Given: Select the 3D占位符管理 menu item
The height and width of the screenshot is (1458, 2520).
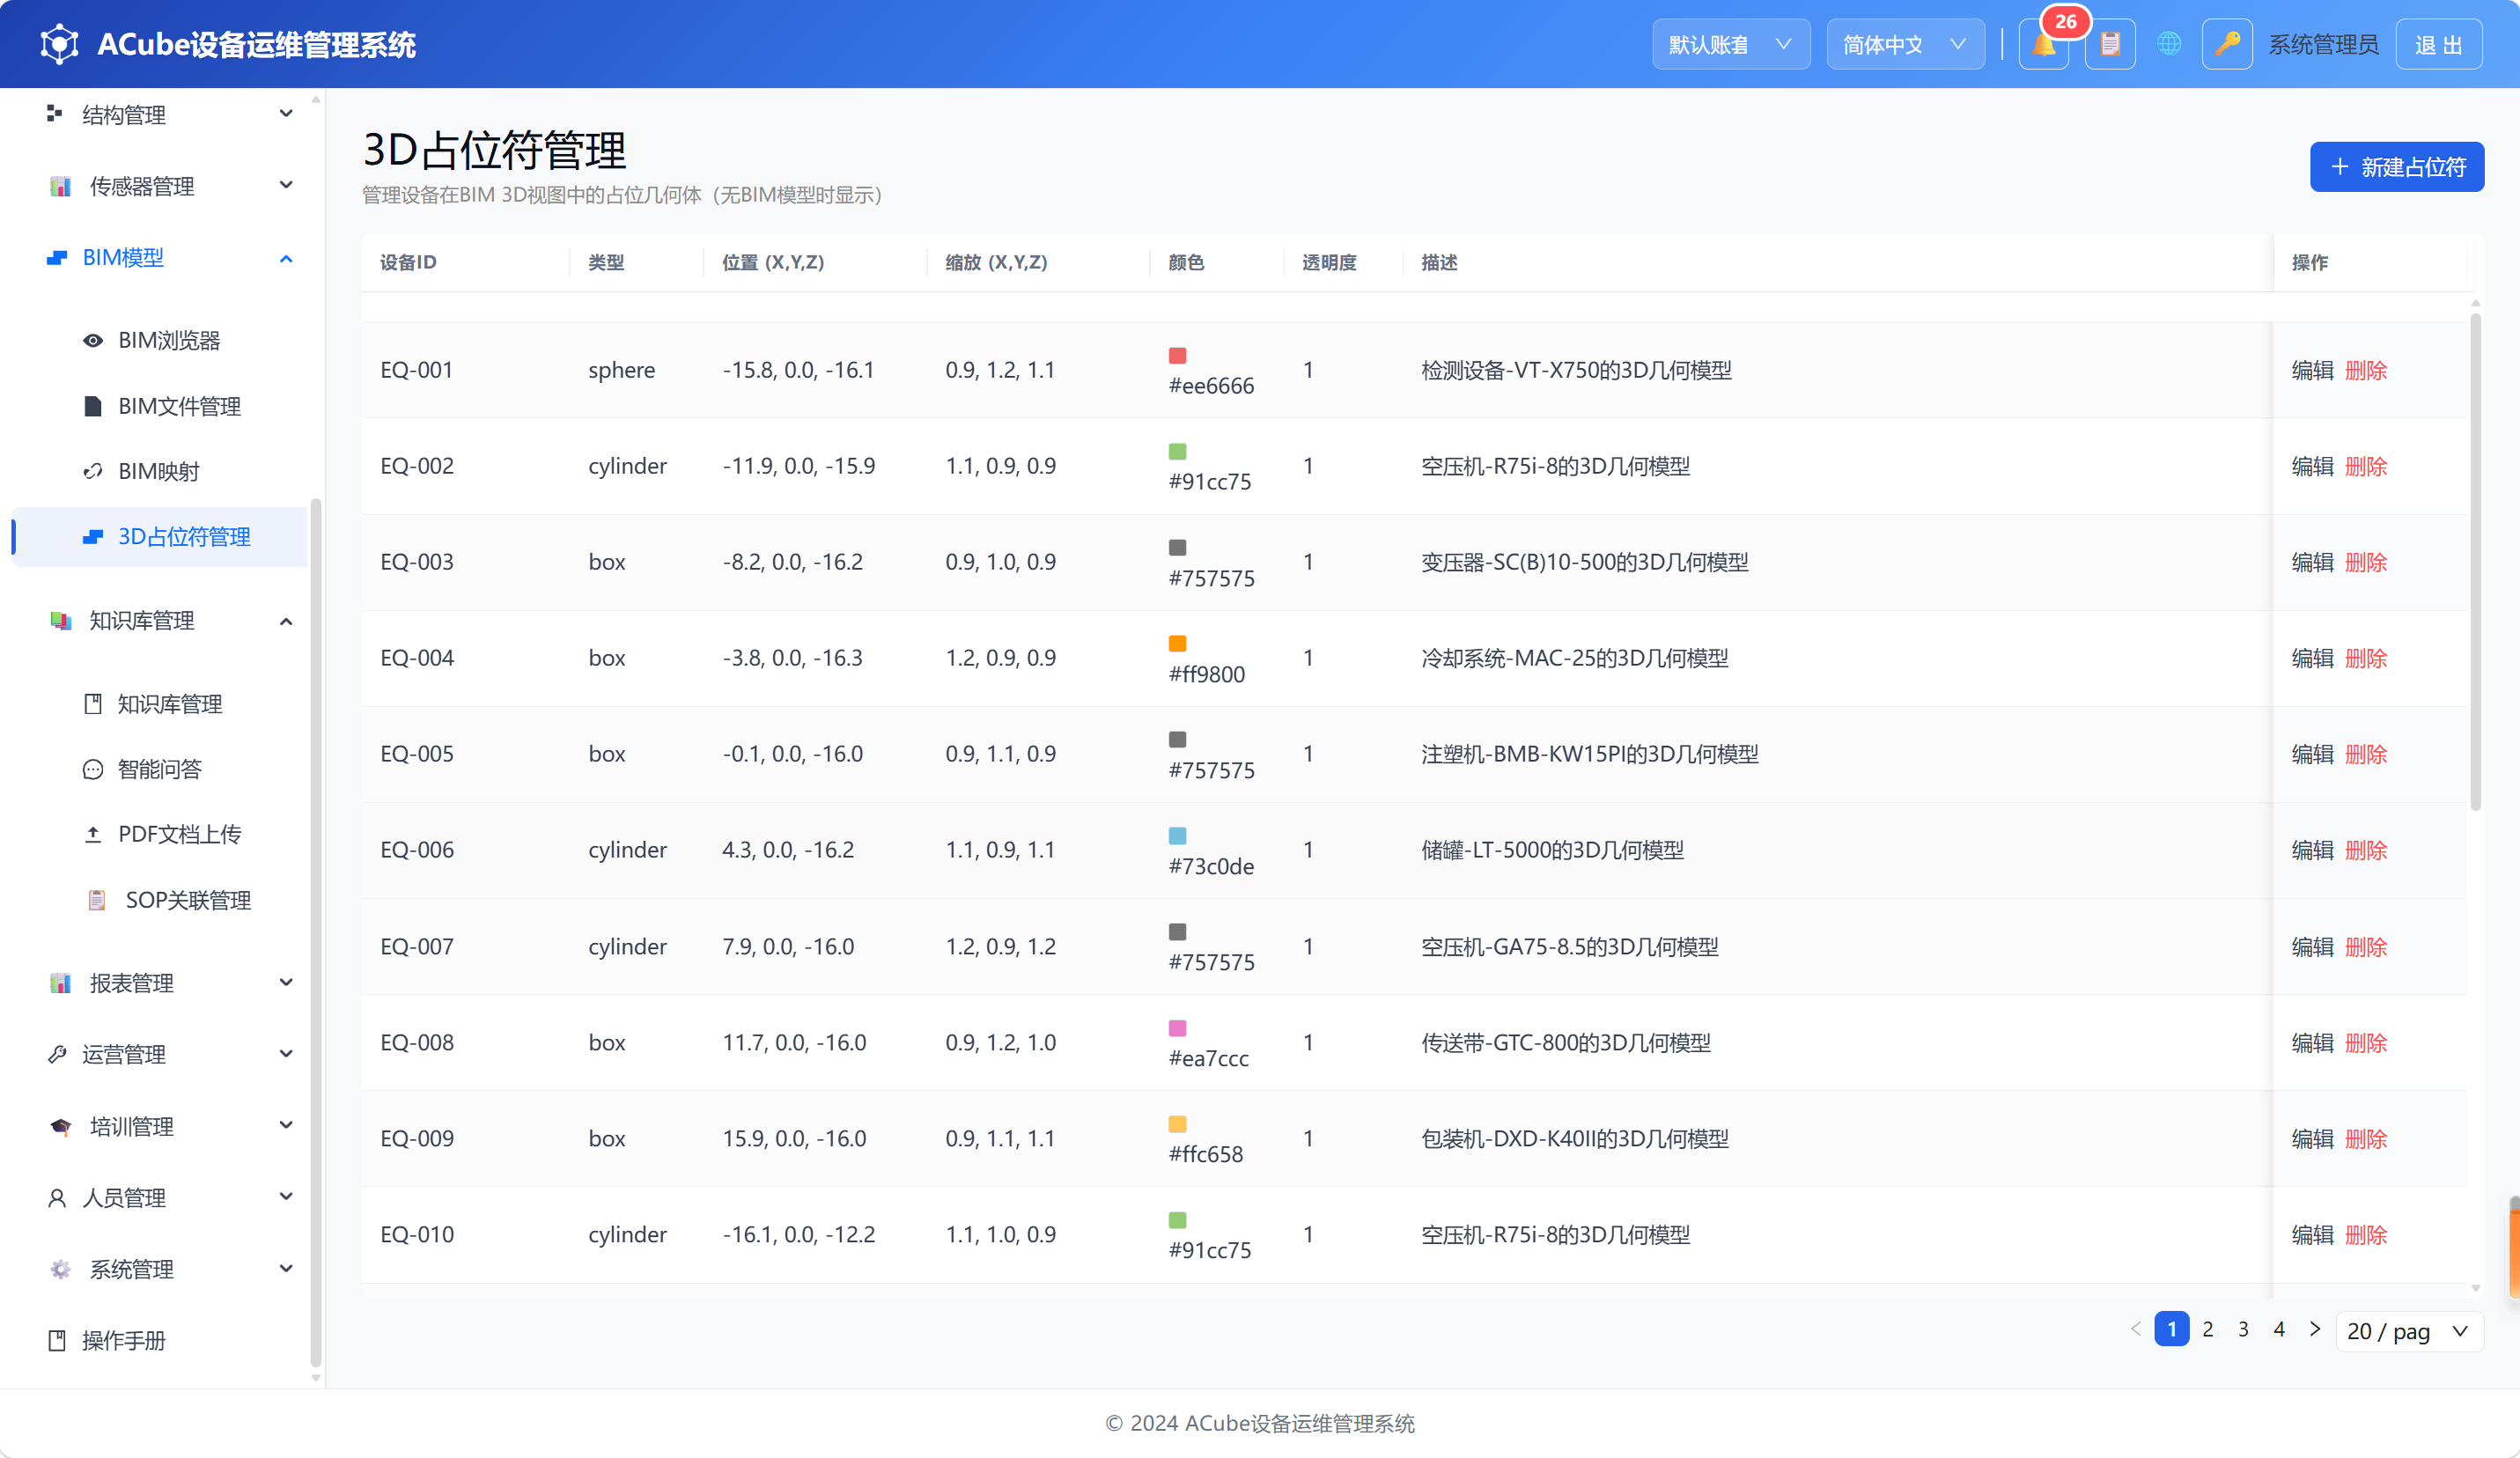Looking at the screenshot, I should click(x=160, y=537).
